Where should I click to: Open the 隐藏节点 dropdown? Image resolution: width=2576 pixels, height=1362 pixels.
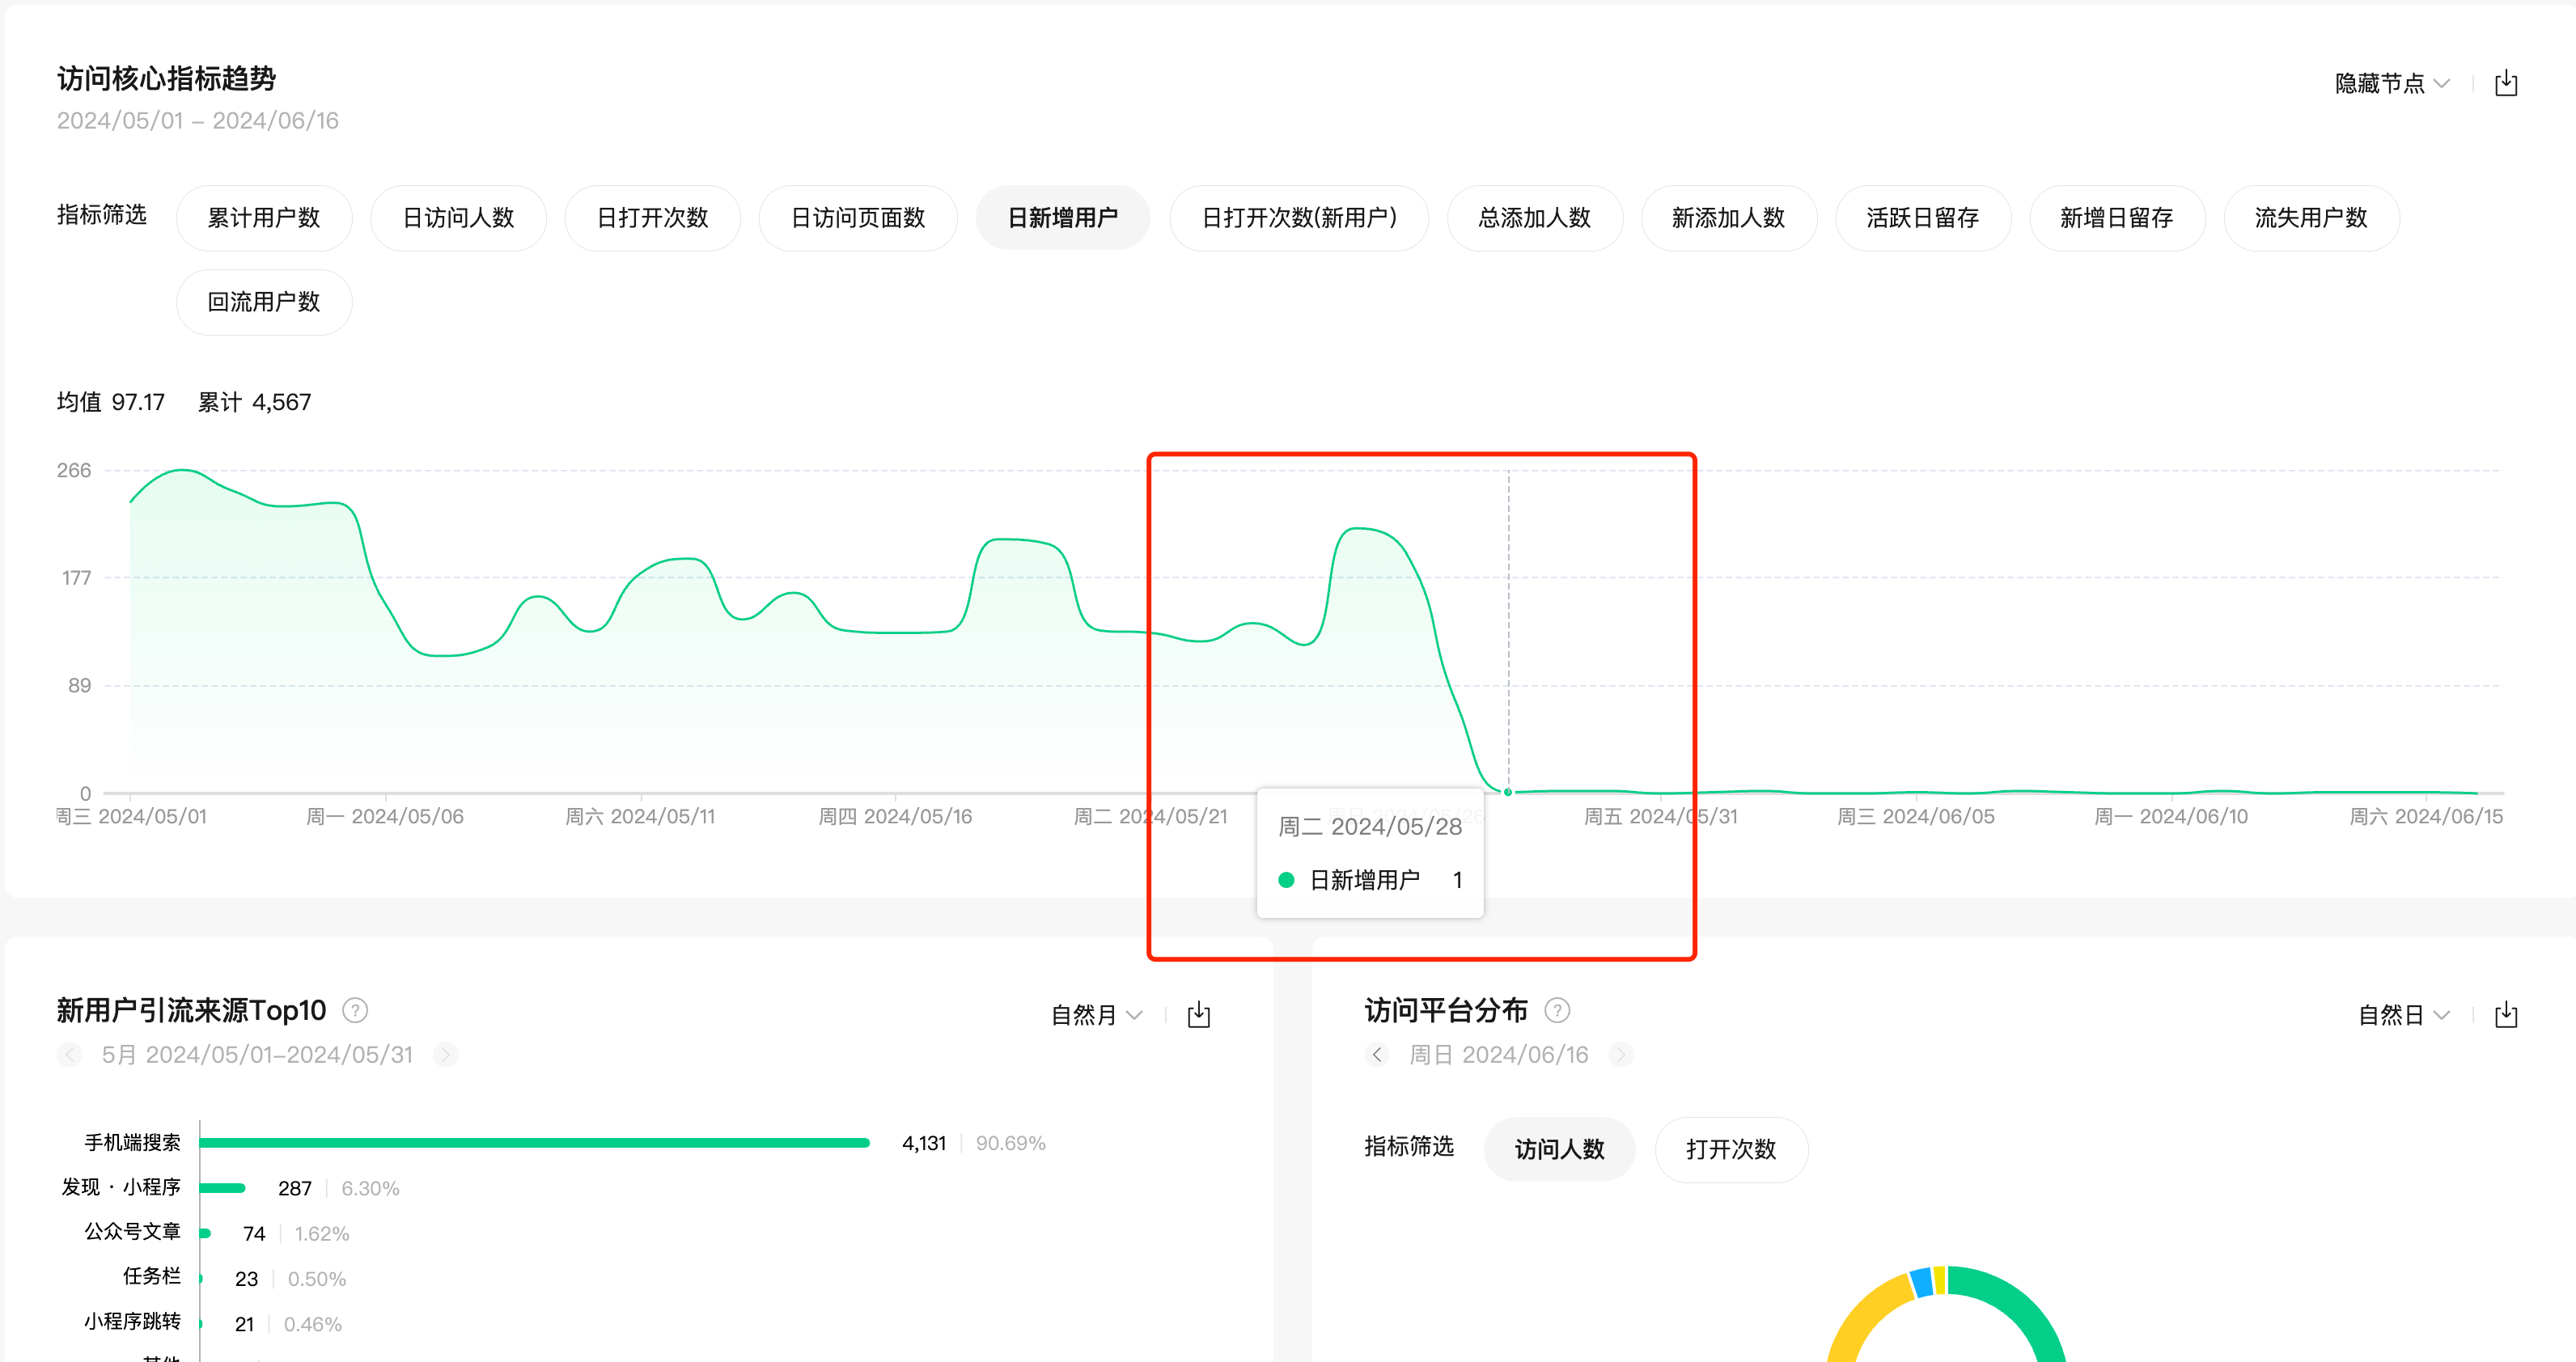point(2391,83)
